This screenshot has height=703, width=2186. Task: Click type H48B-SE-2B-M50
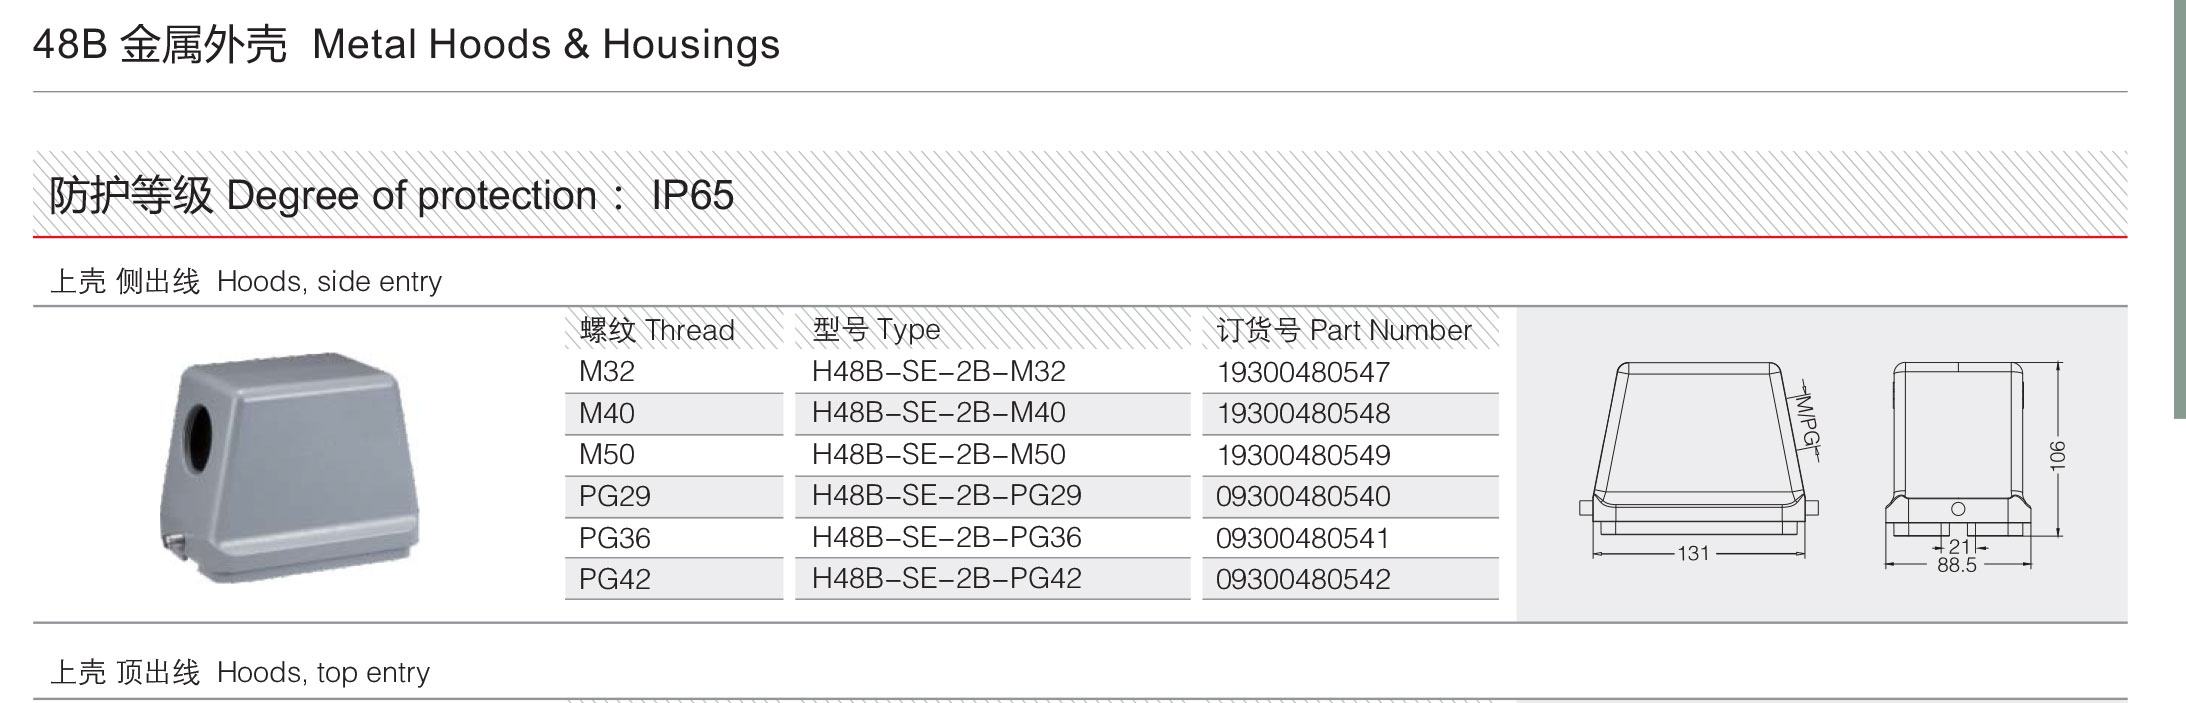pos(938,455)
